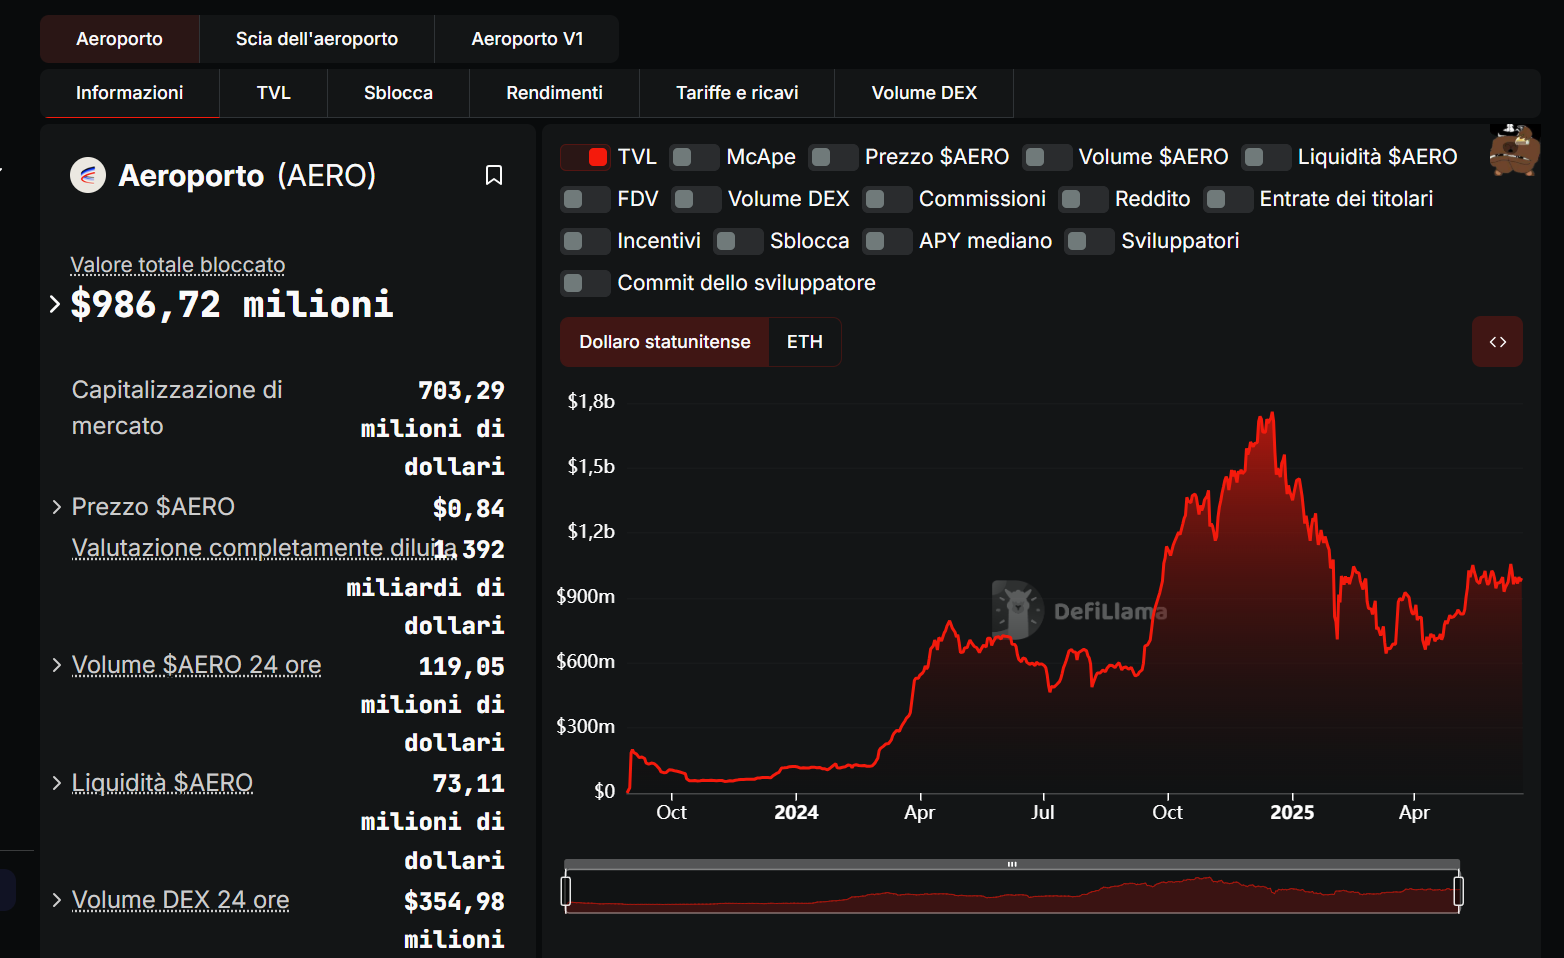Expand the Valore totale bloccato breakdown

55,304
